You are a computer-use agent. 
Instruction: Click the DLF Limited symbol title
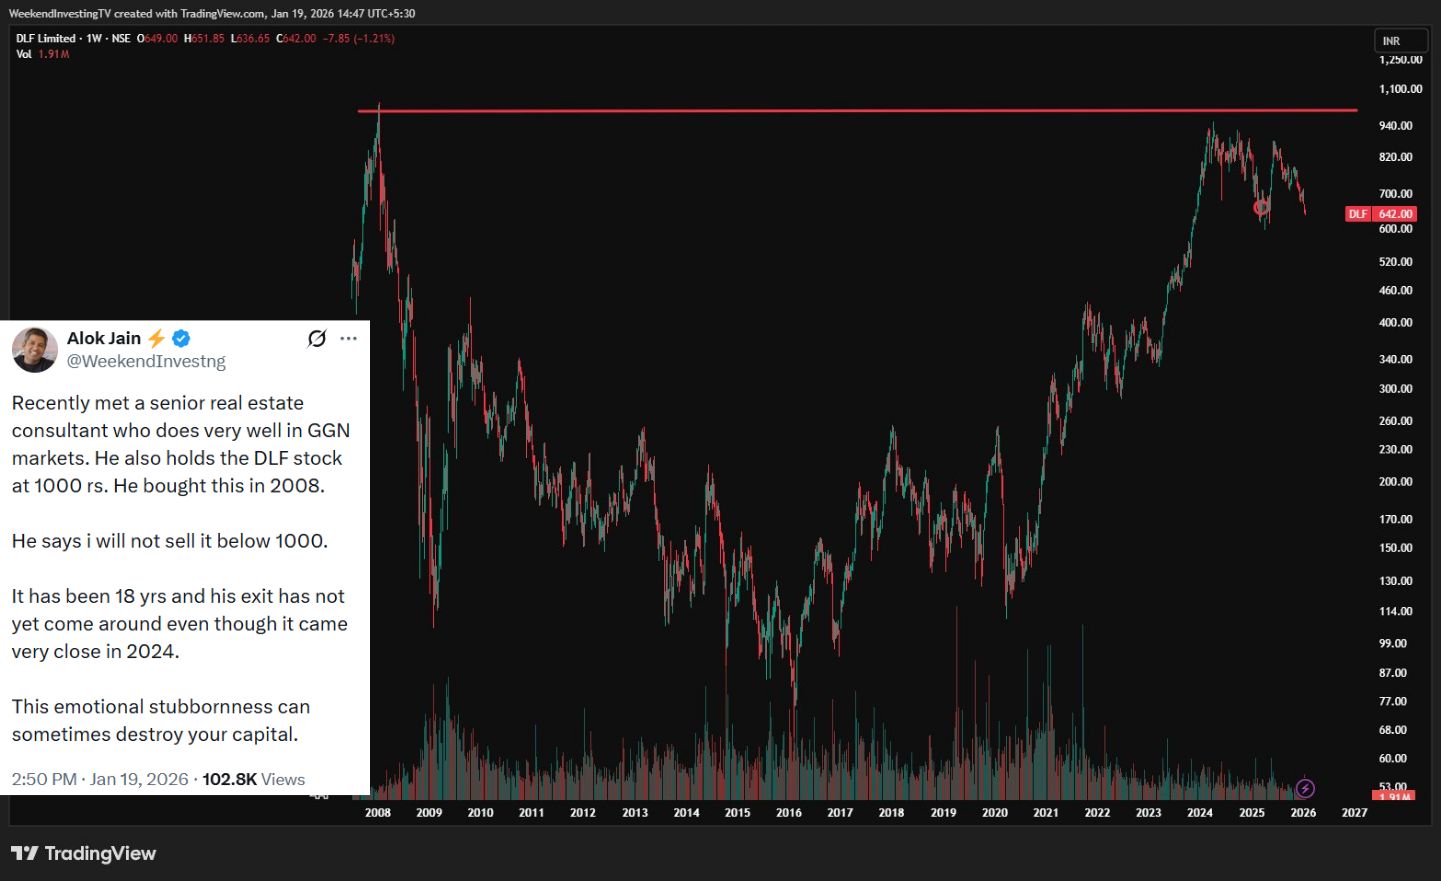(x=46, y=38)
